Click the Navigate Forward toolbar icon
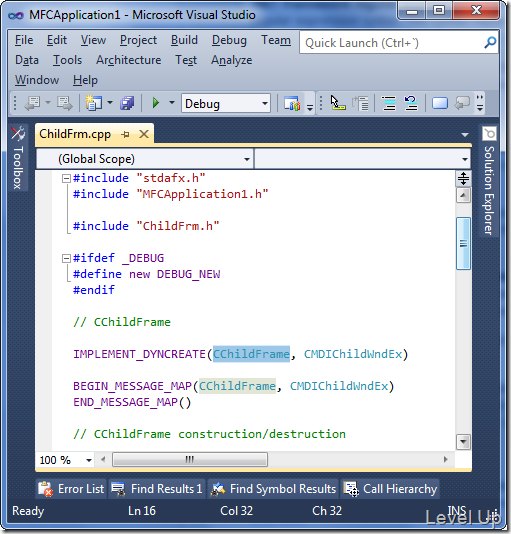Viewport: 511px width, 534px height. coord(64,103)
